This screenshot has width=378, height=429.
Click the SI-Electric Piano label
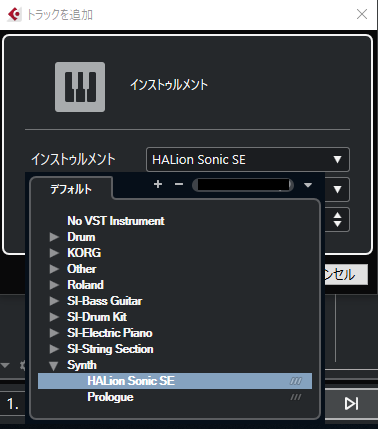click(110, 333)
